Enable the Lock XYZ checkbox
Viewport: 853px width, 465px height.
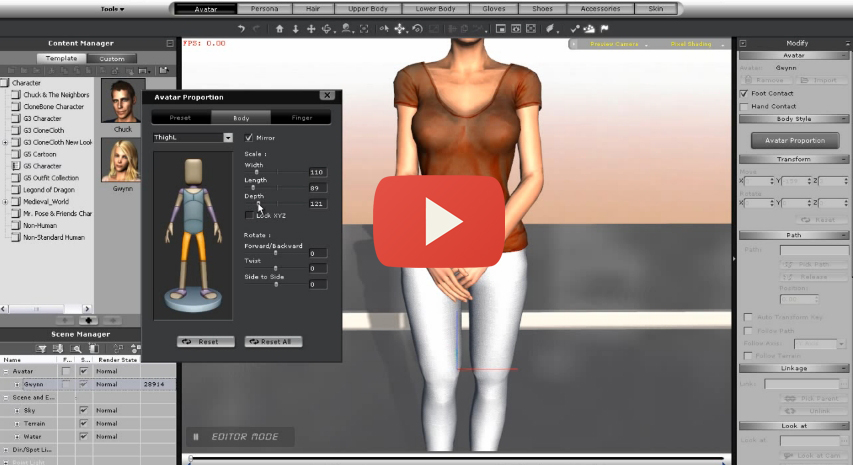(x=249, y=215)
